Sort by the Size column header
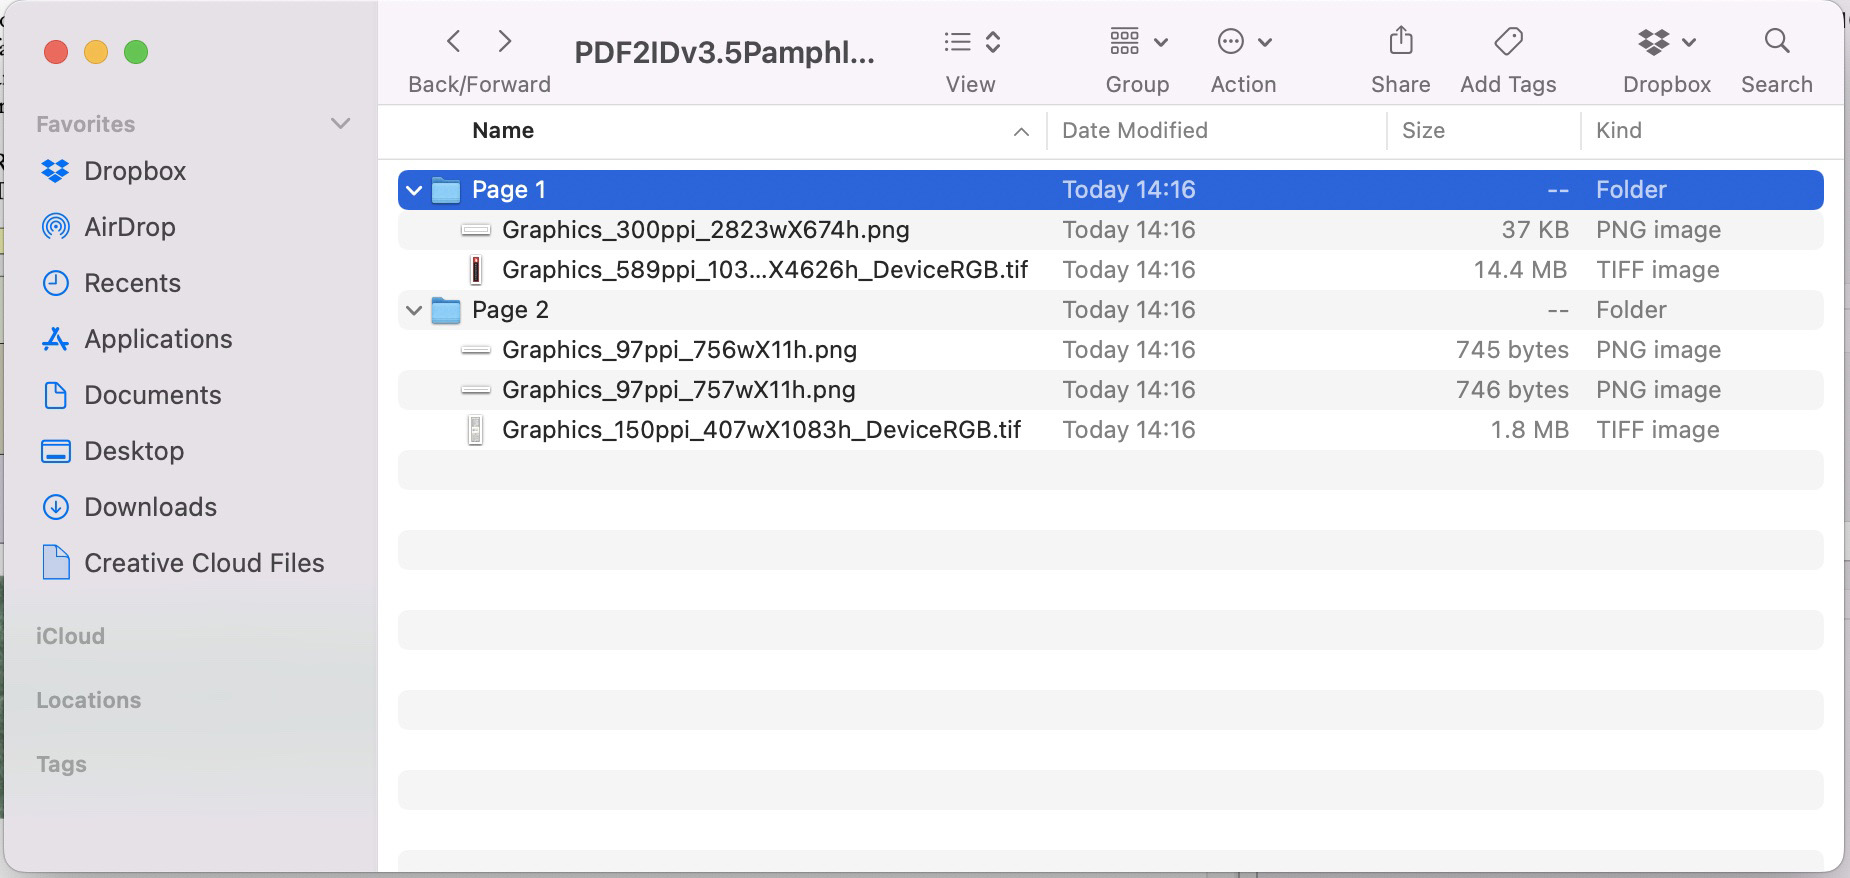The width and height of the screenshot is (1850, 878). (1423, 131)
